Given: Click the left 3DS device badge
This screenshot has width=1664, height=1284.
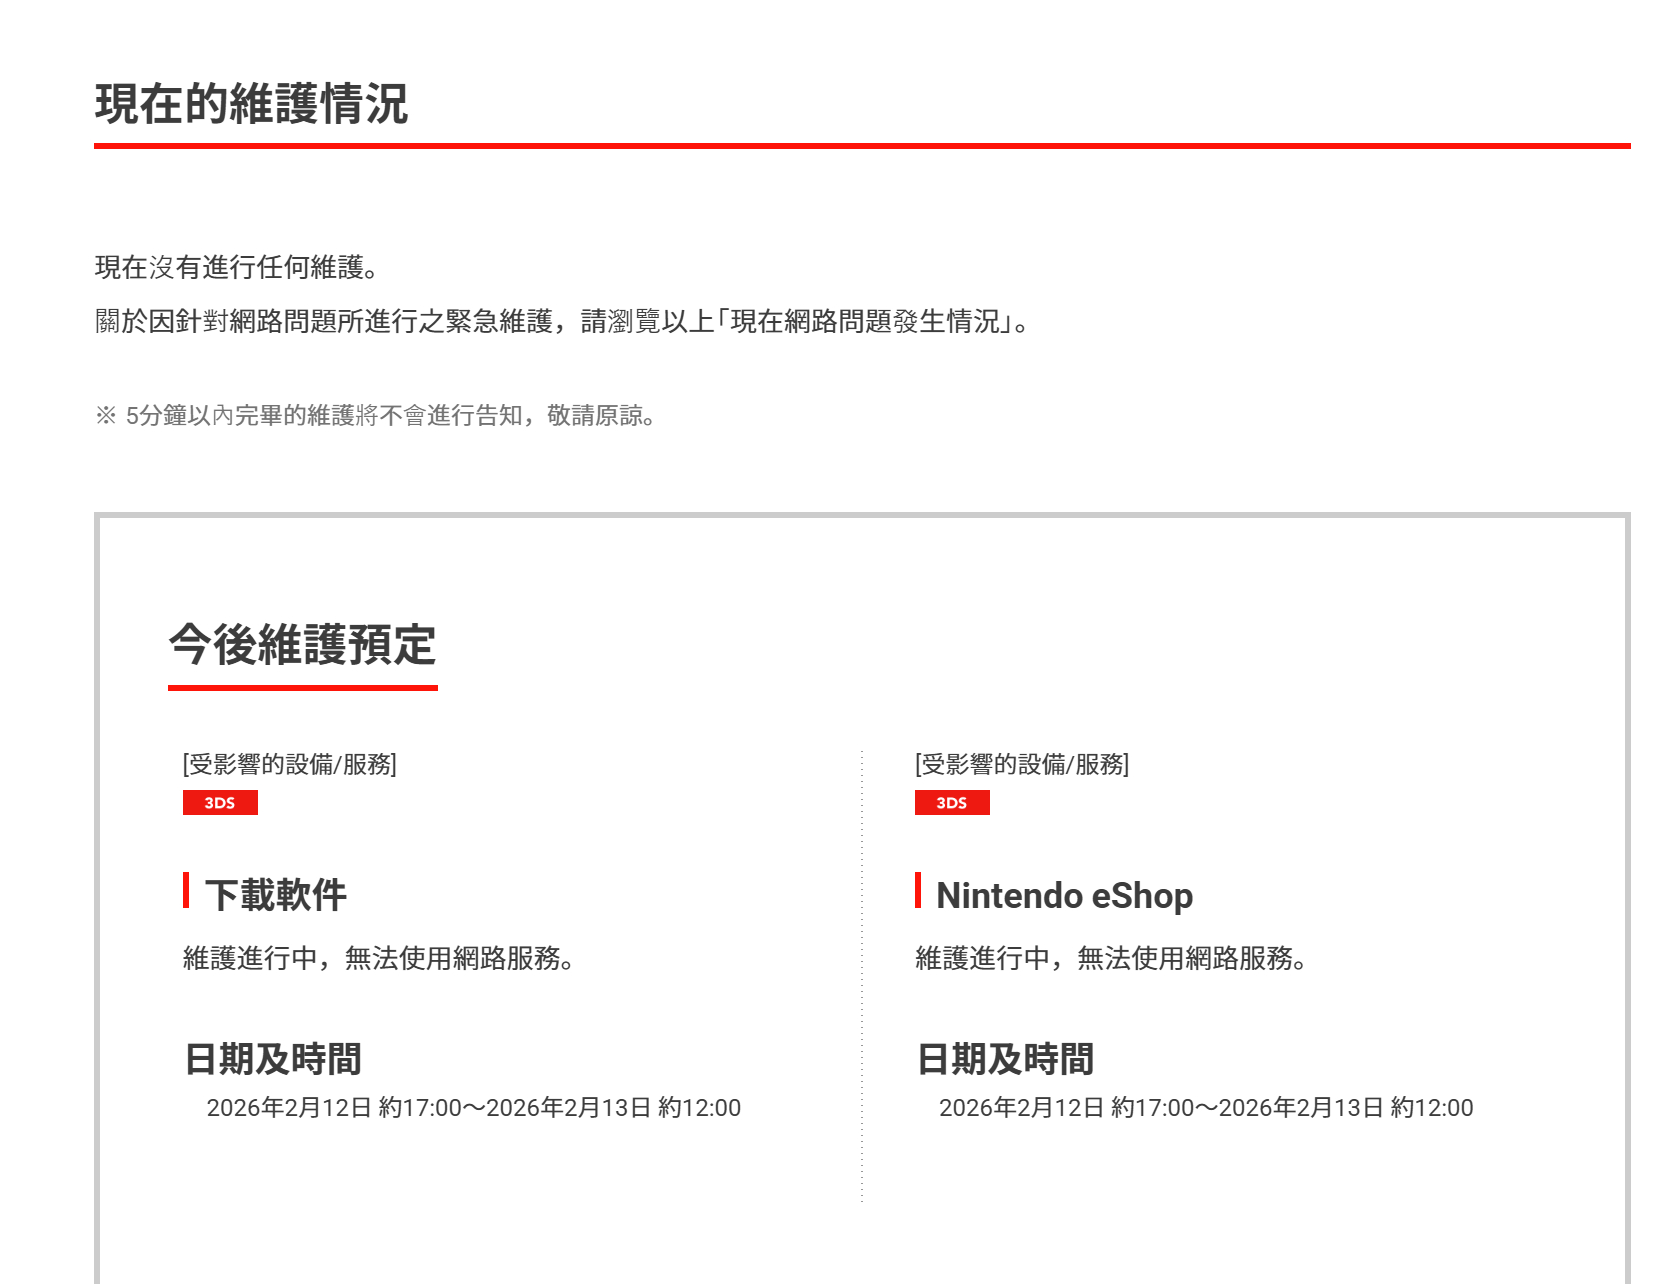Looking at the screenshot, I should point(221,802).
